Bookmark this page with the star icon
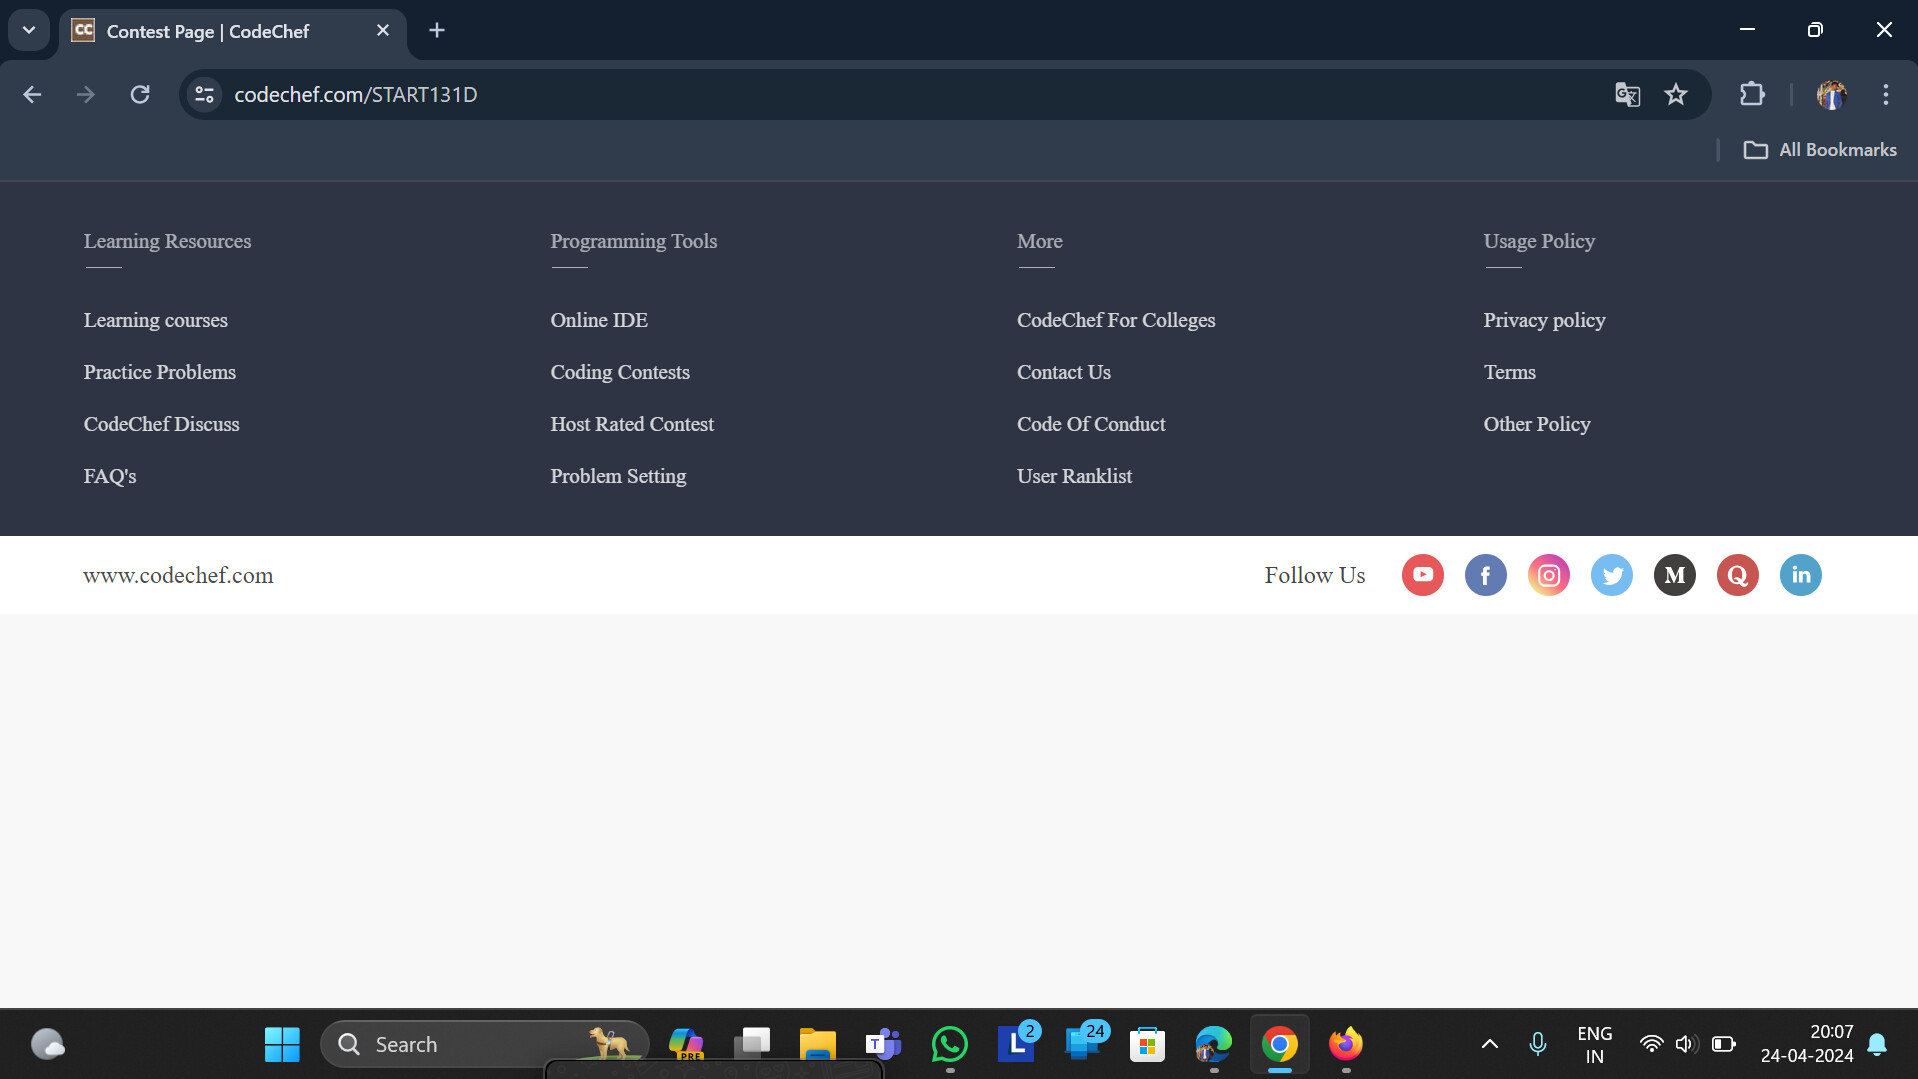 tap(1676, 94)
